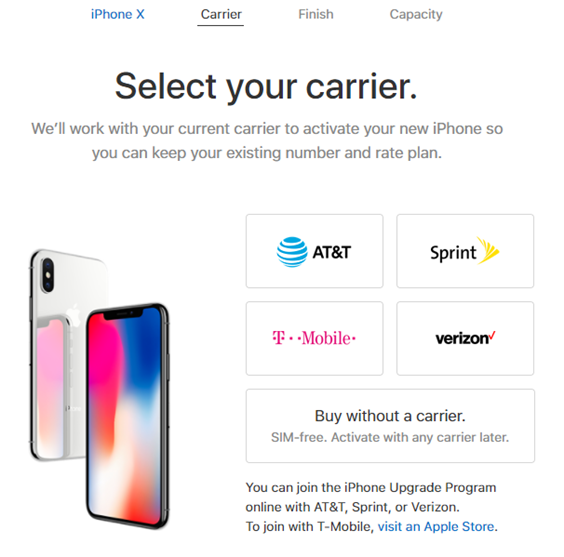Go to the Capacity step tab
Viewport: 564px width, 557px height.
point(416,15)
